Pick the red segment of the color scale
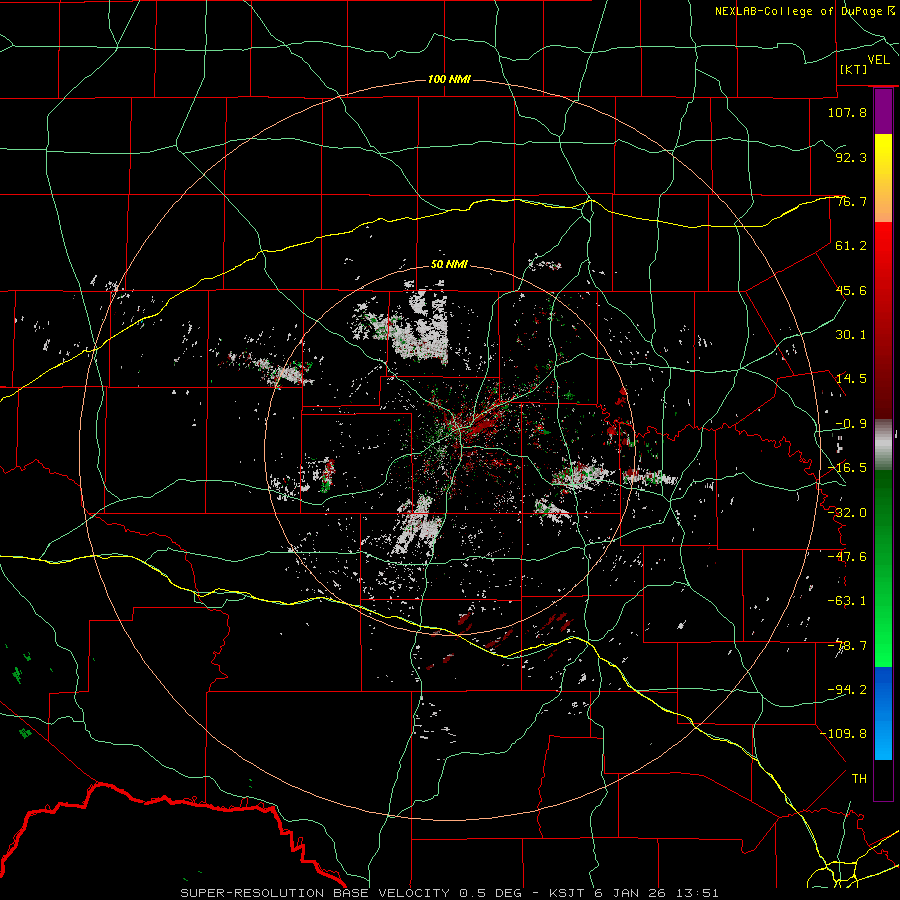Image resolution: width=900 pixels, height=900 pixels. [883, 320]
